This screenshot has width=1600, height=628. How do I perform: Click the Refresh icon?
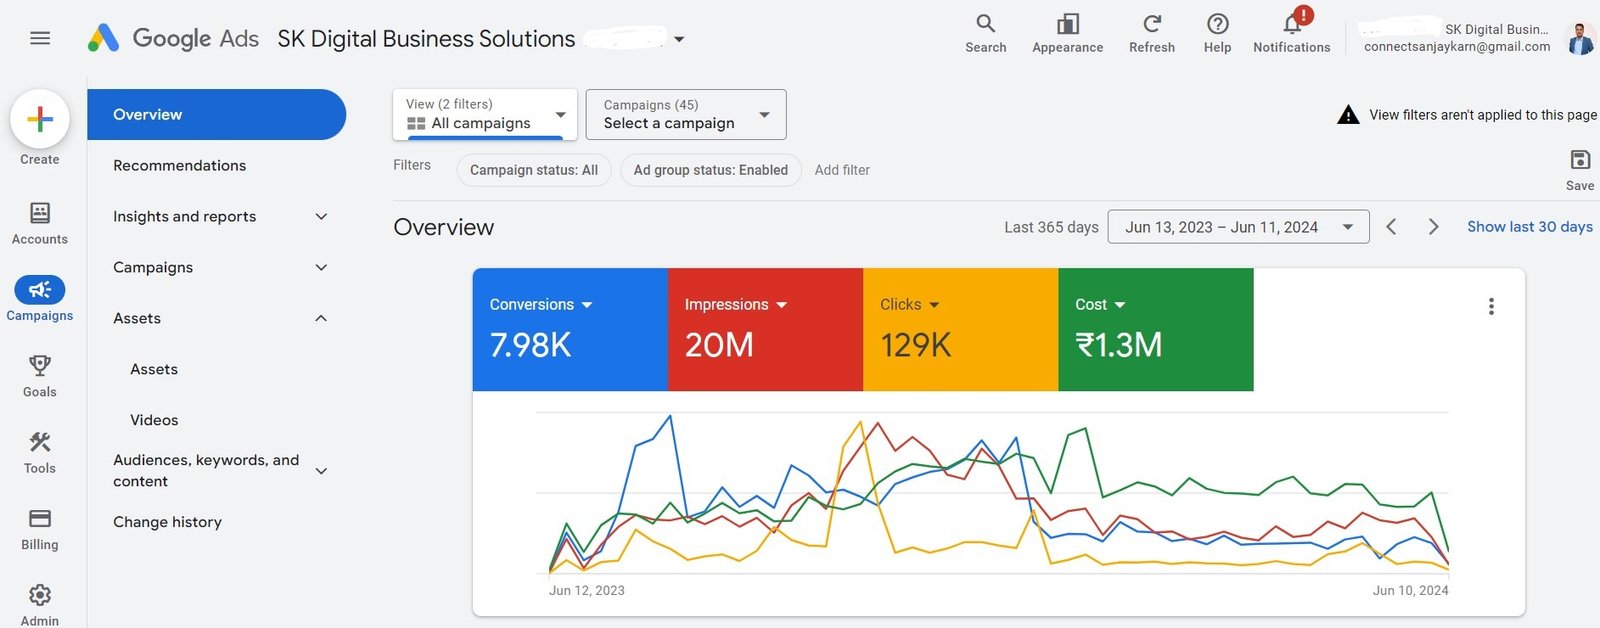pos(1152,24)
